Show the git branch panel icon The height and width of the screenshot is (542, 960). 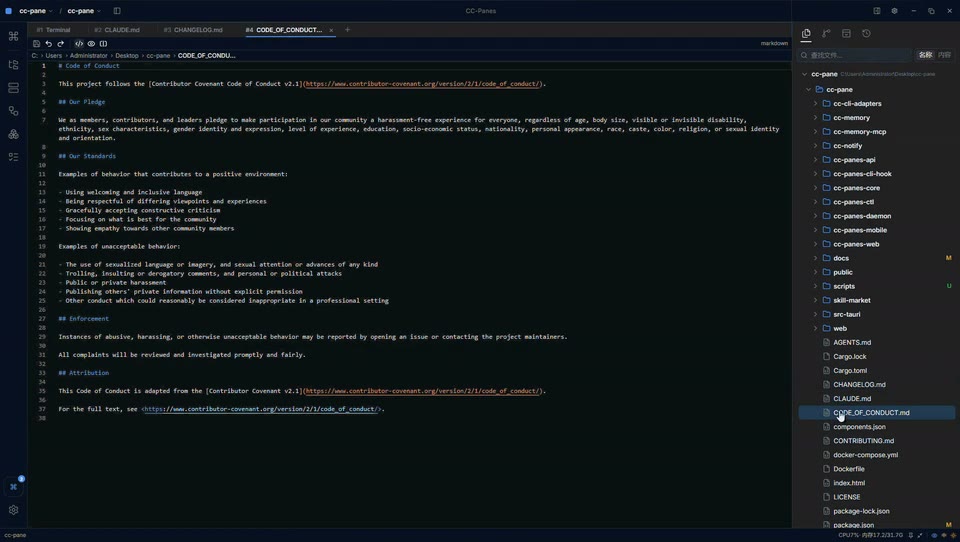tap(826, 33)
